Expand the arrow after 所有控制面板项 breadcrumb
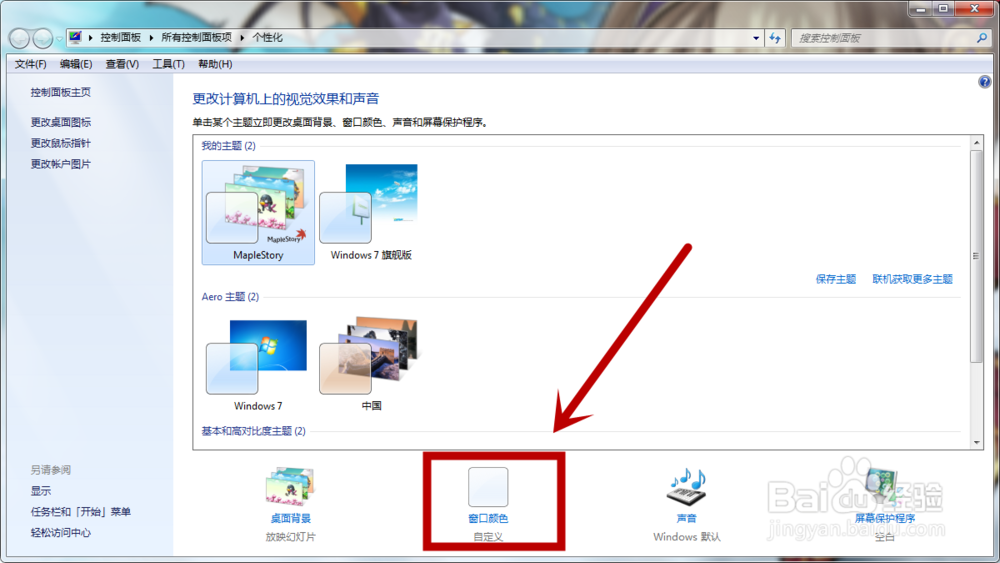The height and width of the screenshot is (563, 1000). point(242,38)
